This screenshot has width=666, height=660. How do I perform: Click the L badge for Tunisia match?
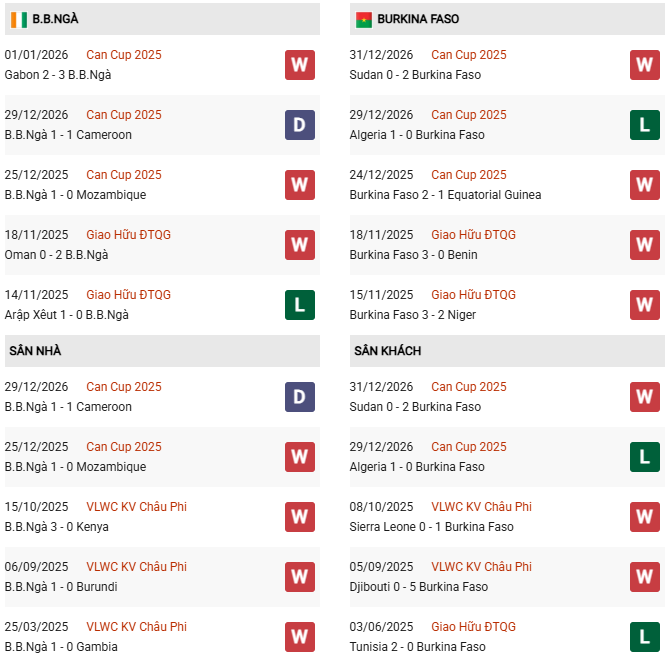(x=644, y=637)
